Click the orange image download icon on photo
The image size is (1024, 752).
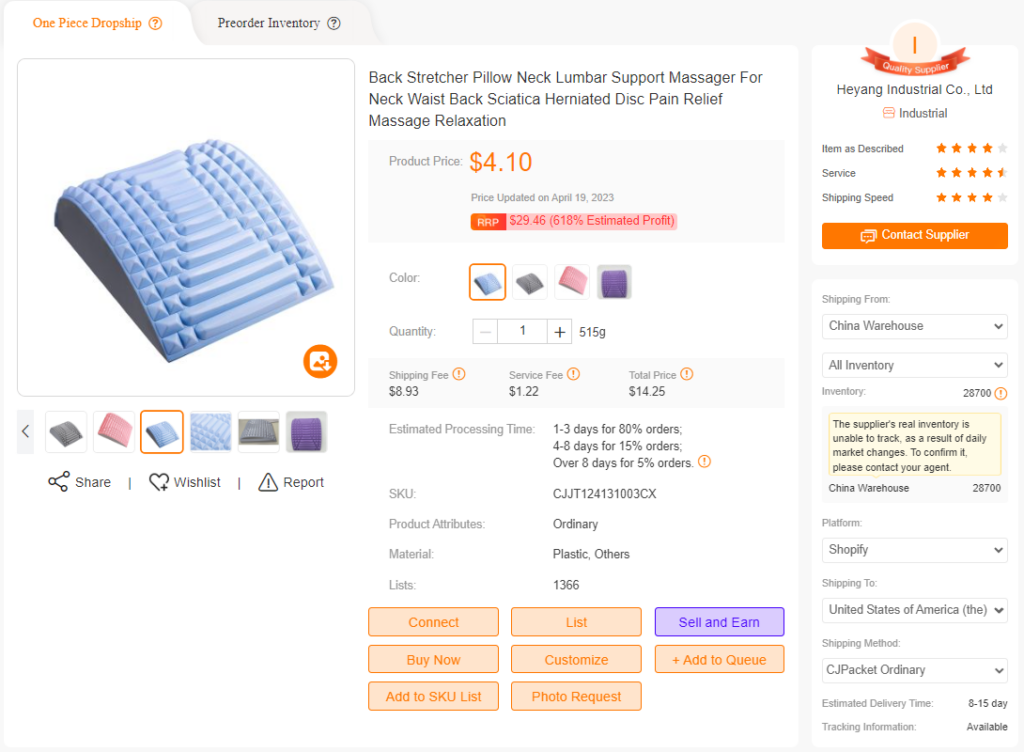click(320, 361)
